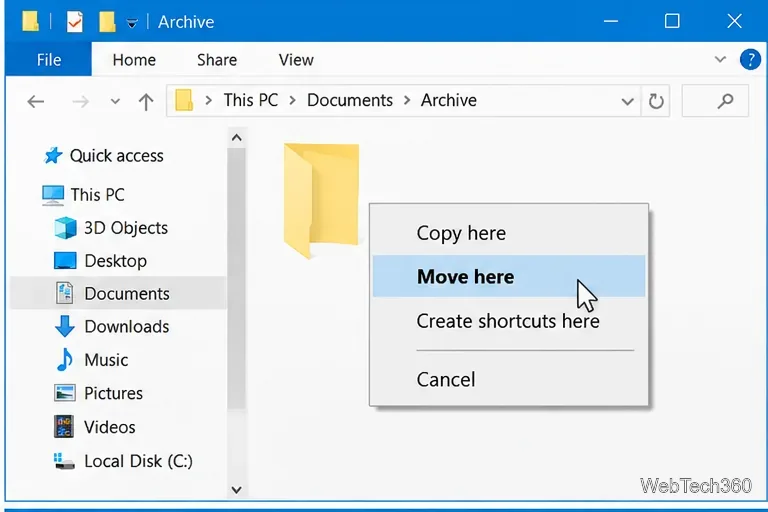Choose Create shortcuts here option

(x=509, y=321)
